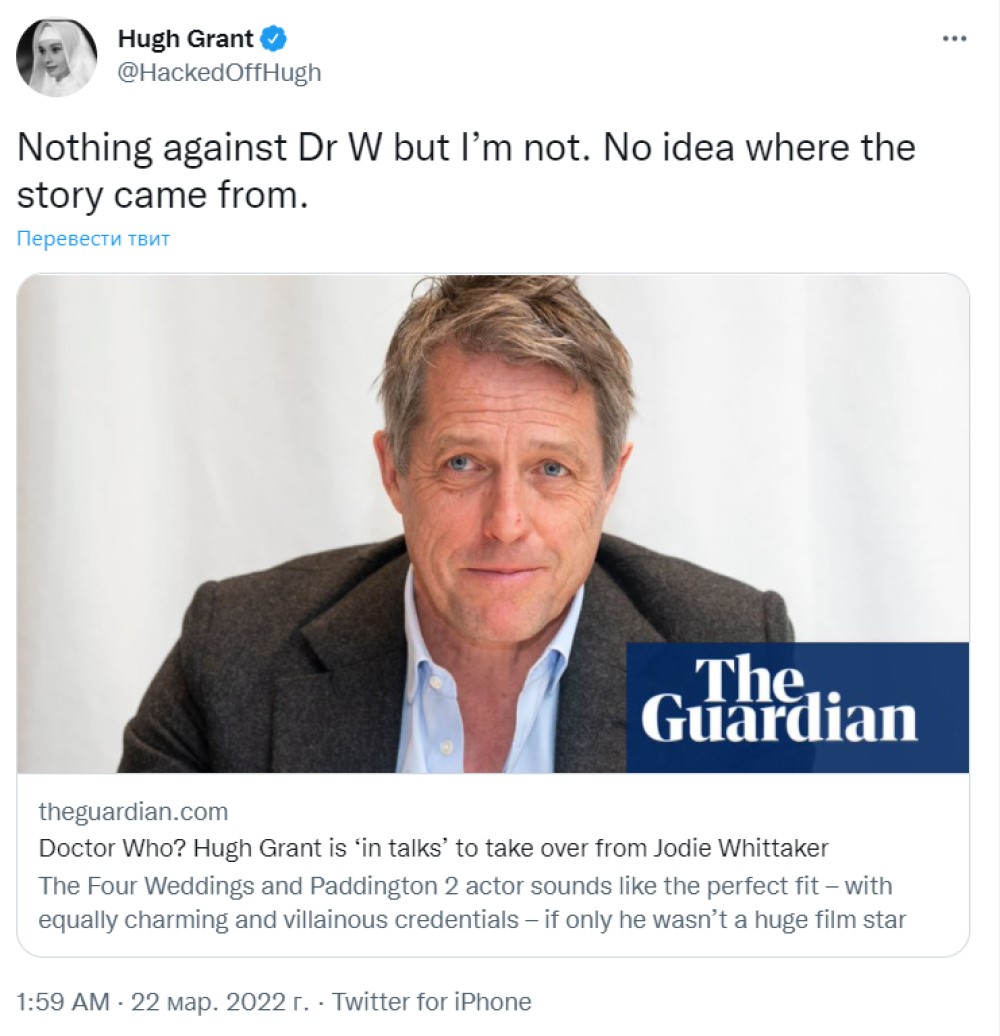Image resolution: width=1000 pixels, height=1036 pixels.
Task: Open the Twitter for iPhone source link
Action: [431, 1001]
